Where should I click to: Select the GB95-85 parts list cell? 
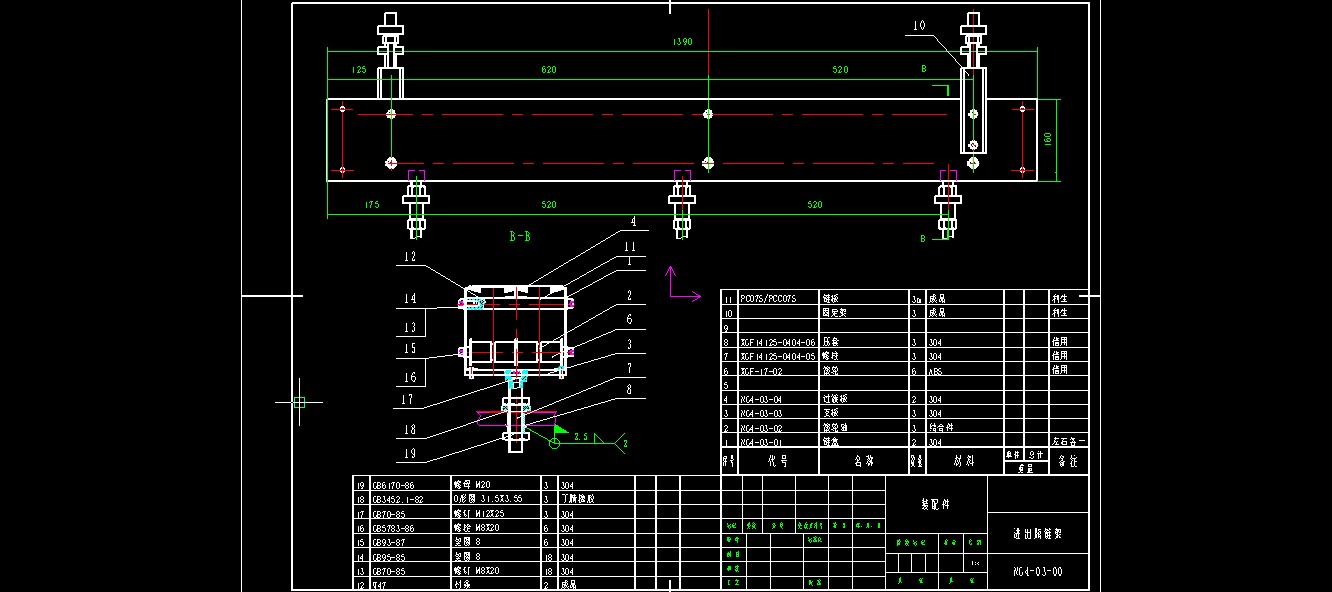coord(389,556)
